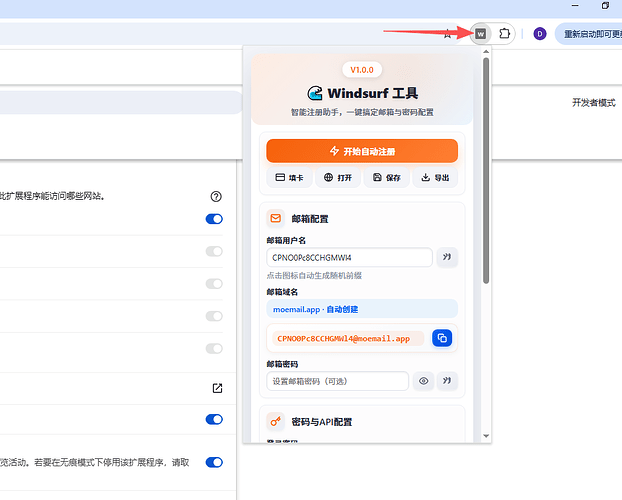Toggle the switch below the external link row
The image size is (622, 500).
pos(214,419)
